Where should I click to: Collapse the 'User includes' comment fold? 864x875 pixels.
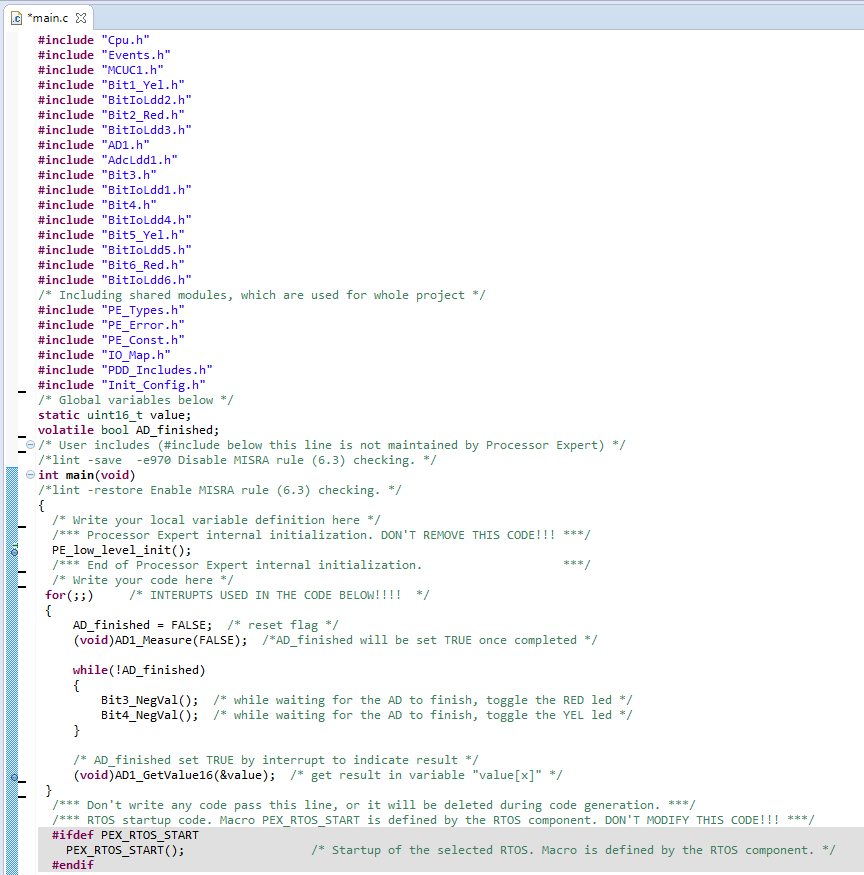[x=31, y=445]
